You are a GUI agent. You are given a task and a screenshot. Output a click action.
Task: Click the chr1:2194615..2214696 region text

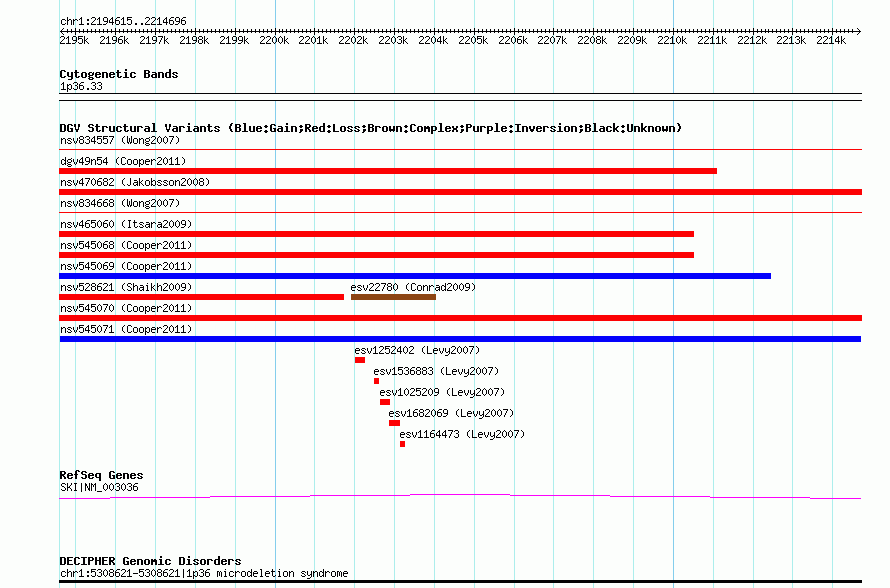click(x=123, y=22)
